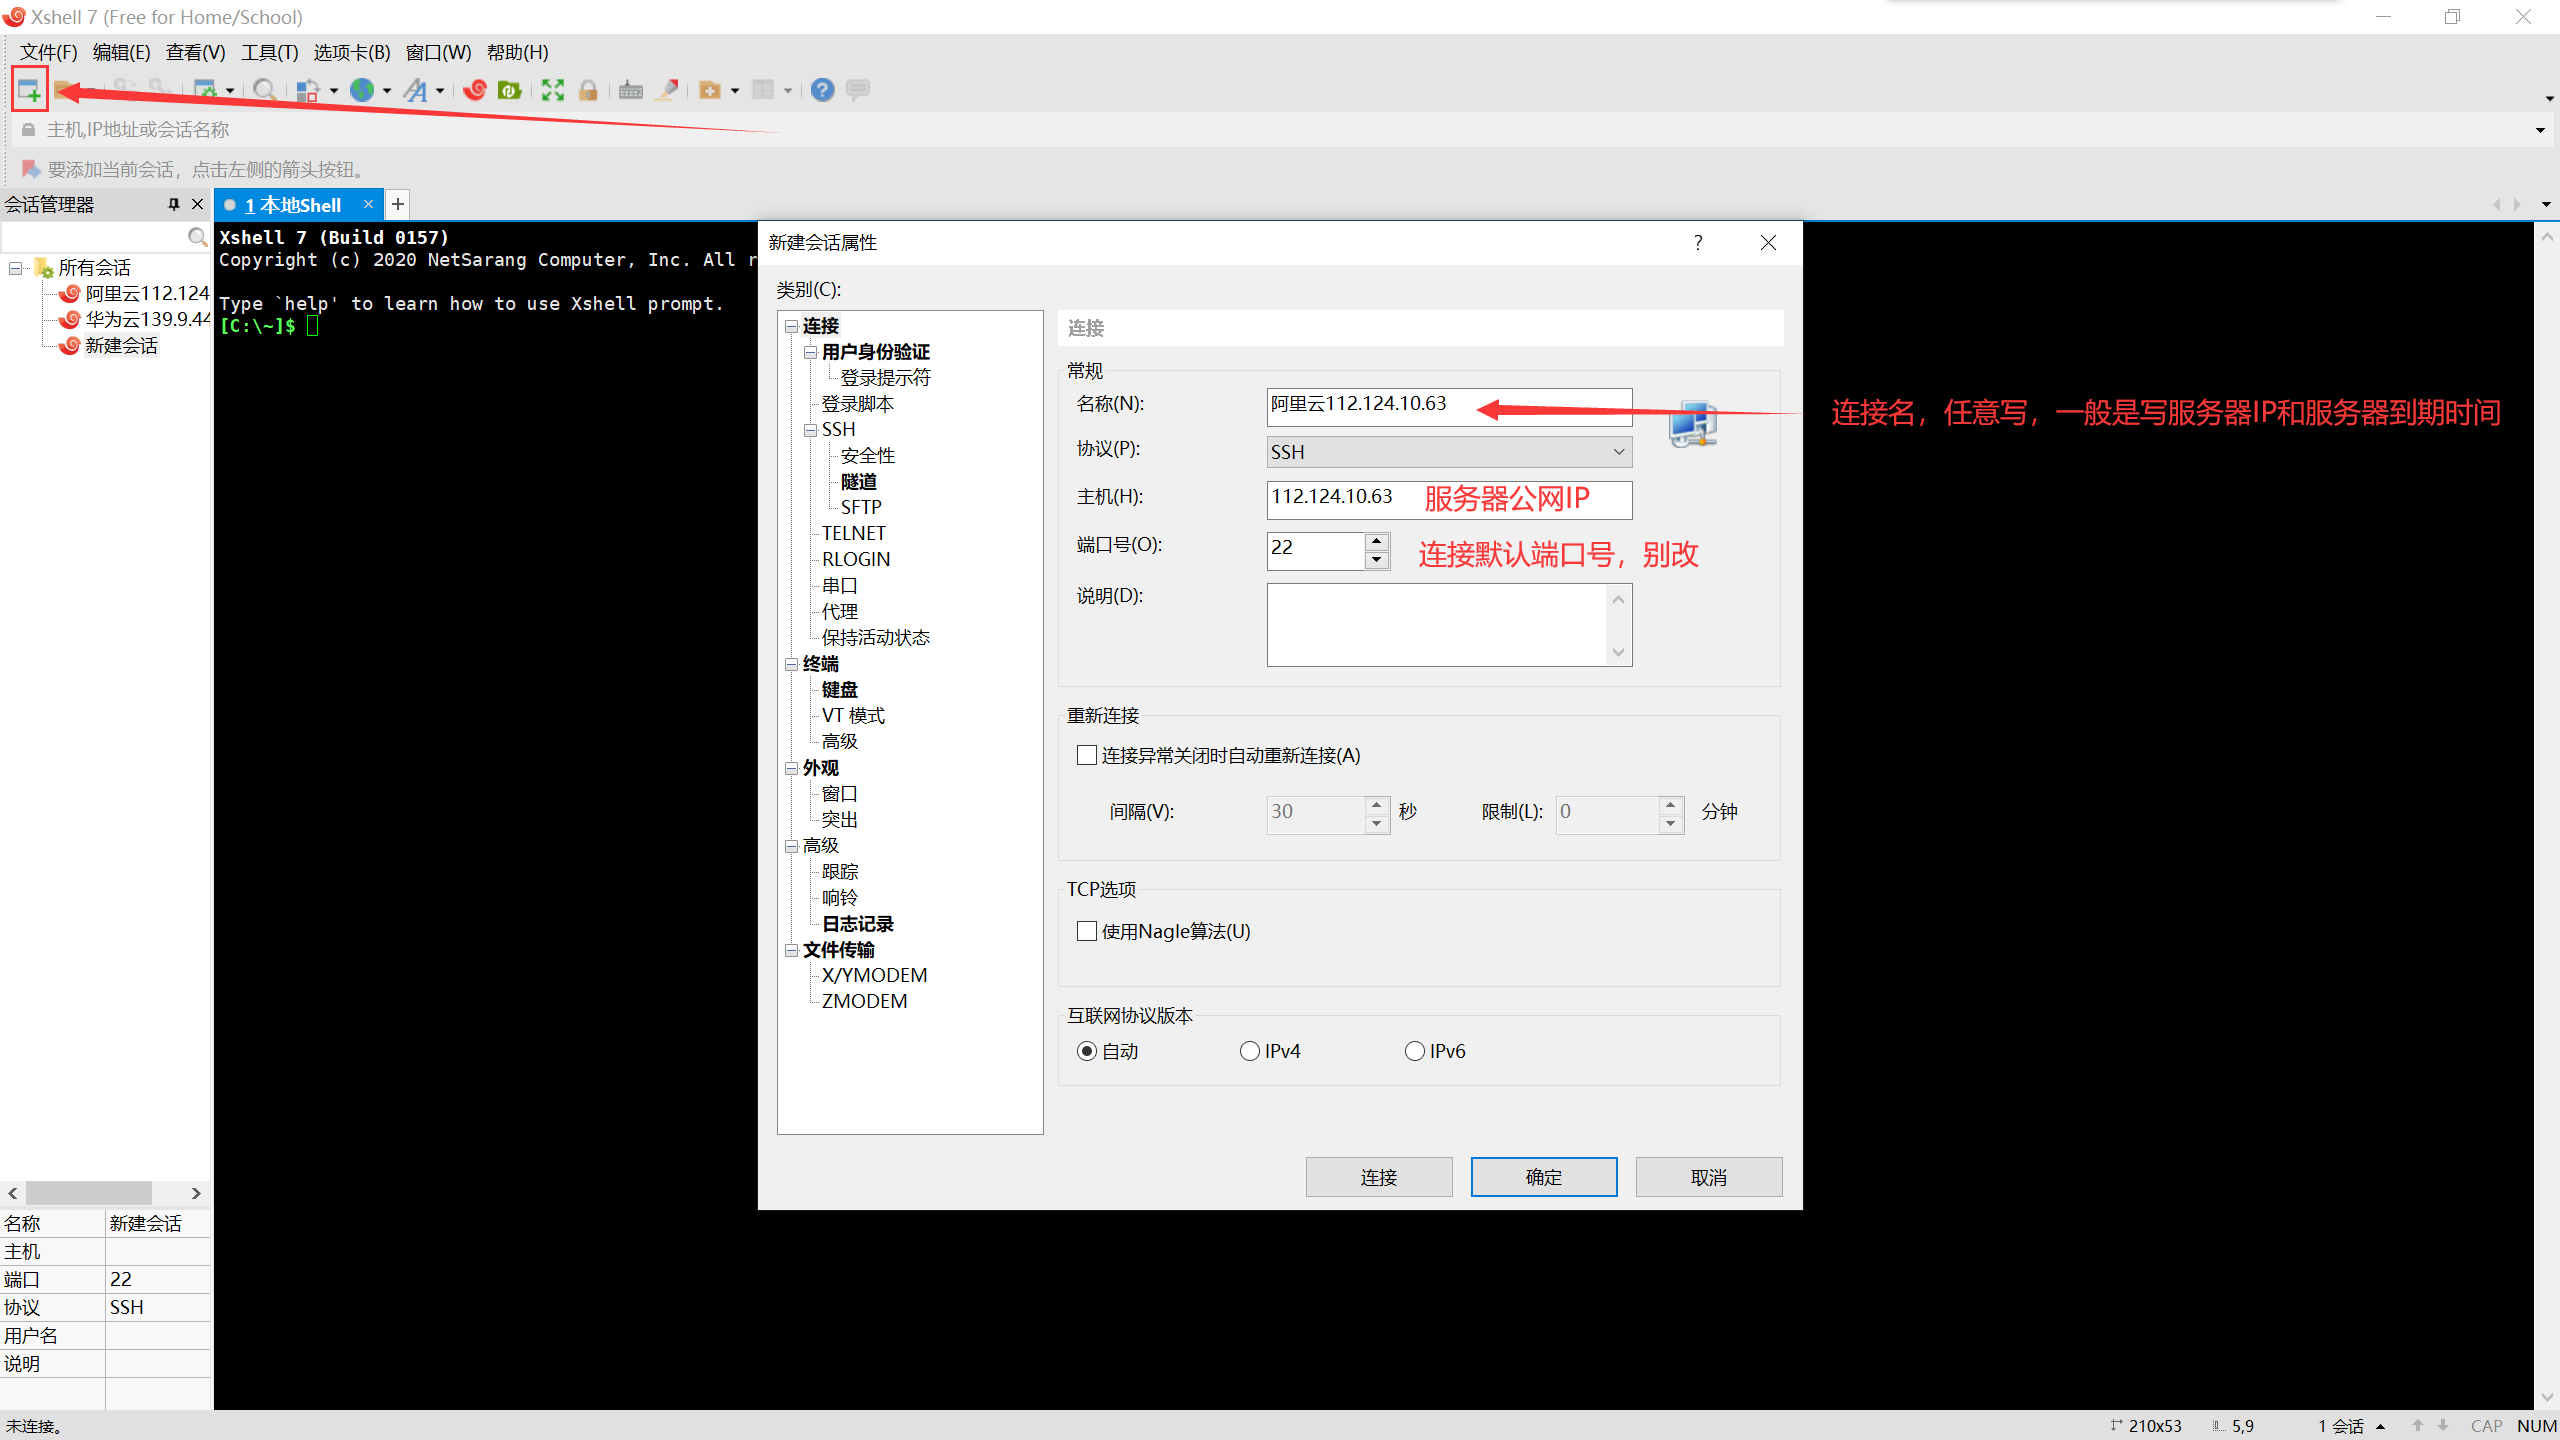2560x1440 pixels.
Task: Open 文件(F) menu
Action: [49, 52]
